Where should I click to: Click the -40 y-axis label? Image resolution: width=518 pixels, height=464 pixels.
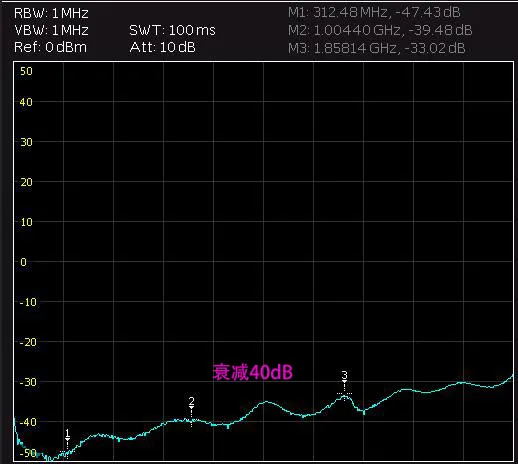point(28,422)
